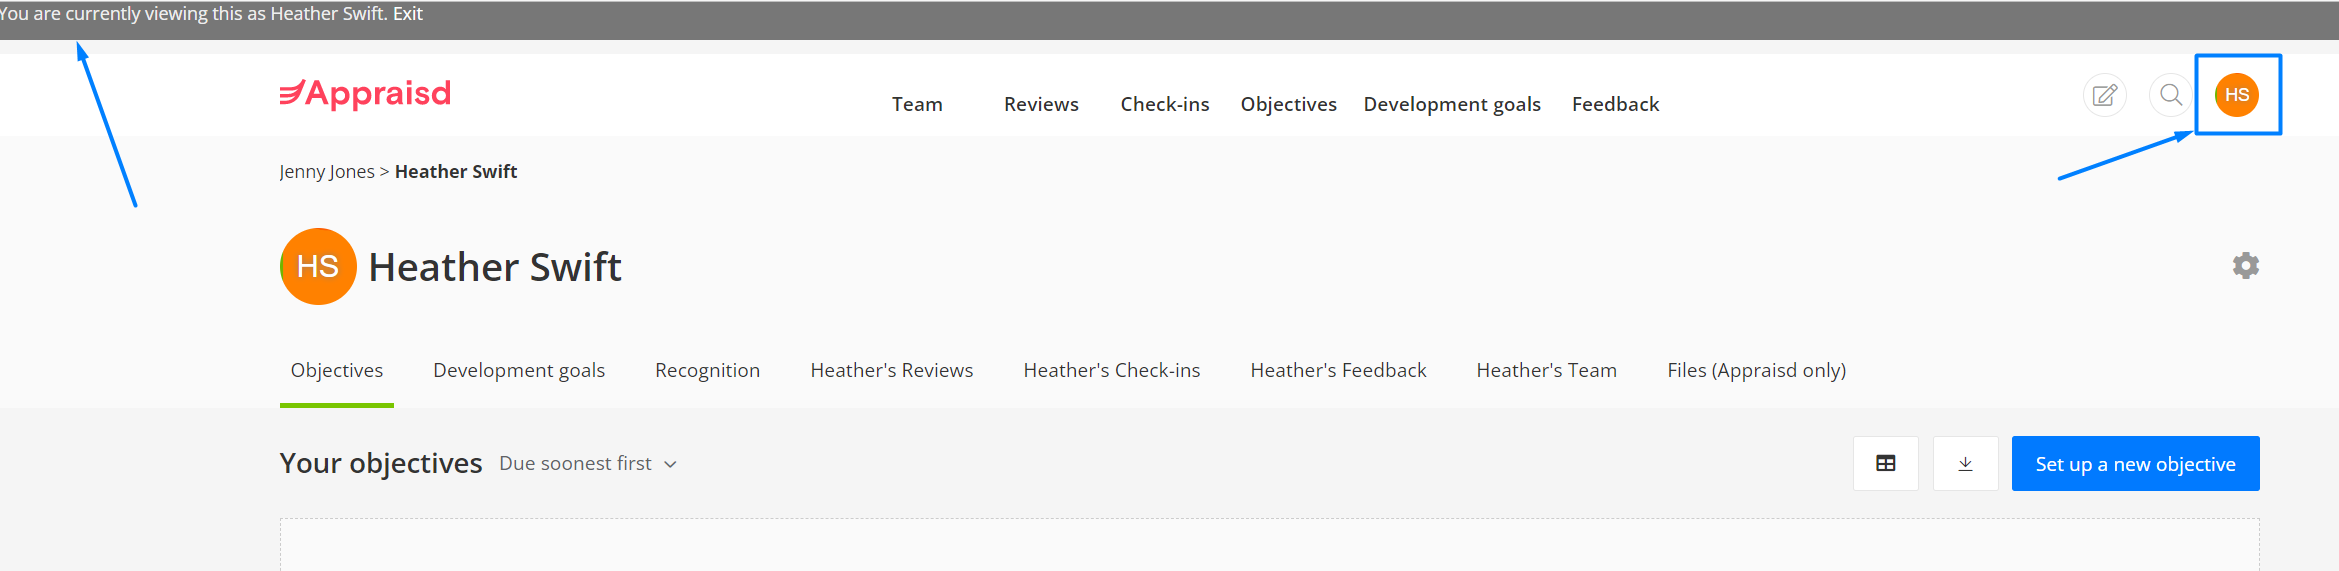
Task: Switch to the Recognition tab
Action: [x=708, y=370]
